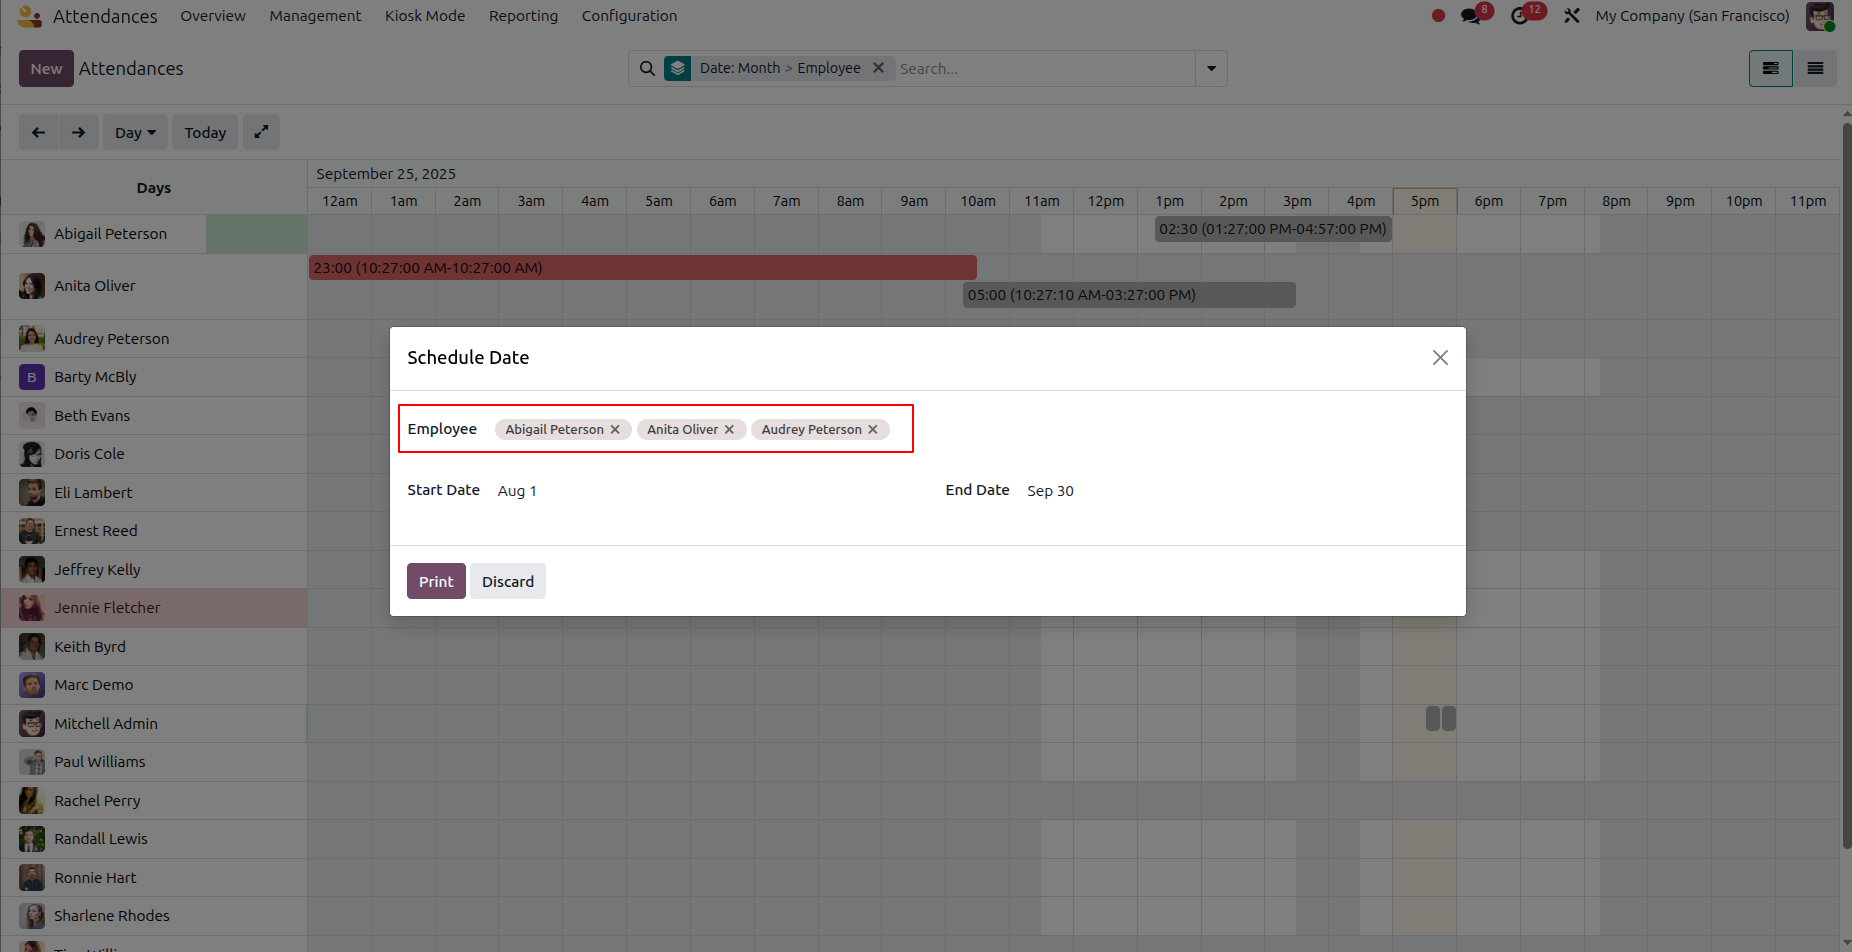This screenshot has width=1852, height=952.
Task: Open the user avatar menu in top bar
Action: click(1819, 16)
